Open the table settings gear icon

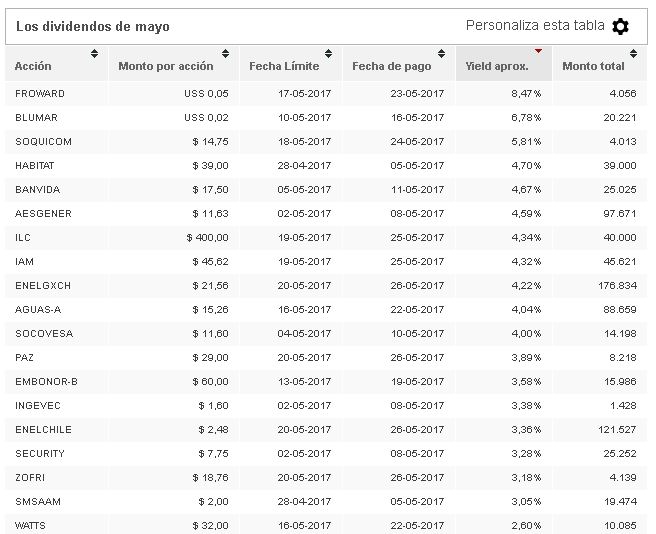click(620, 26)
